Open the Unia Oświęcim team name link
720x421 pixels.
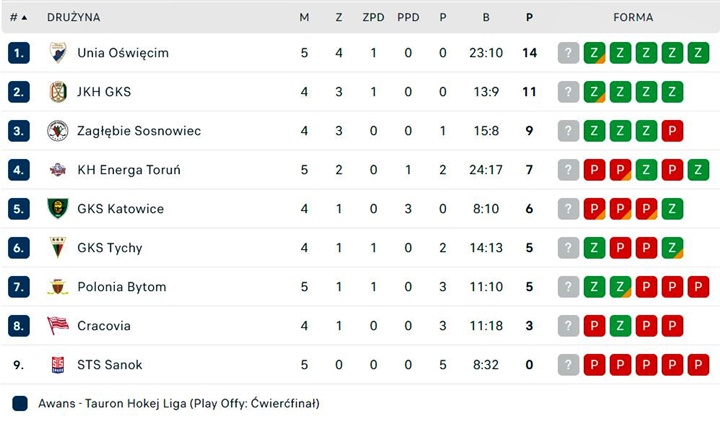[123, 53]
